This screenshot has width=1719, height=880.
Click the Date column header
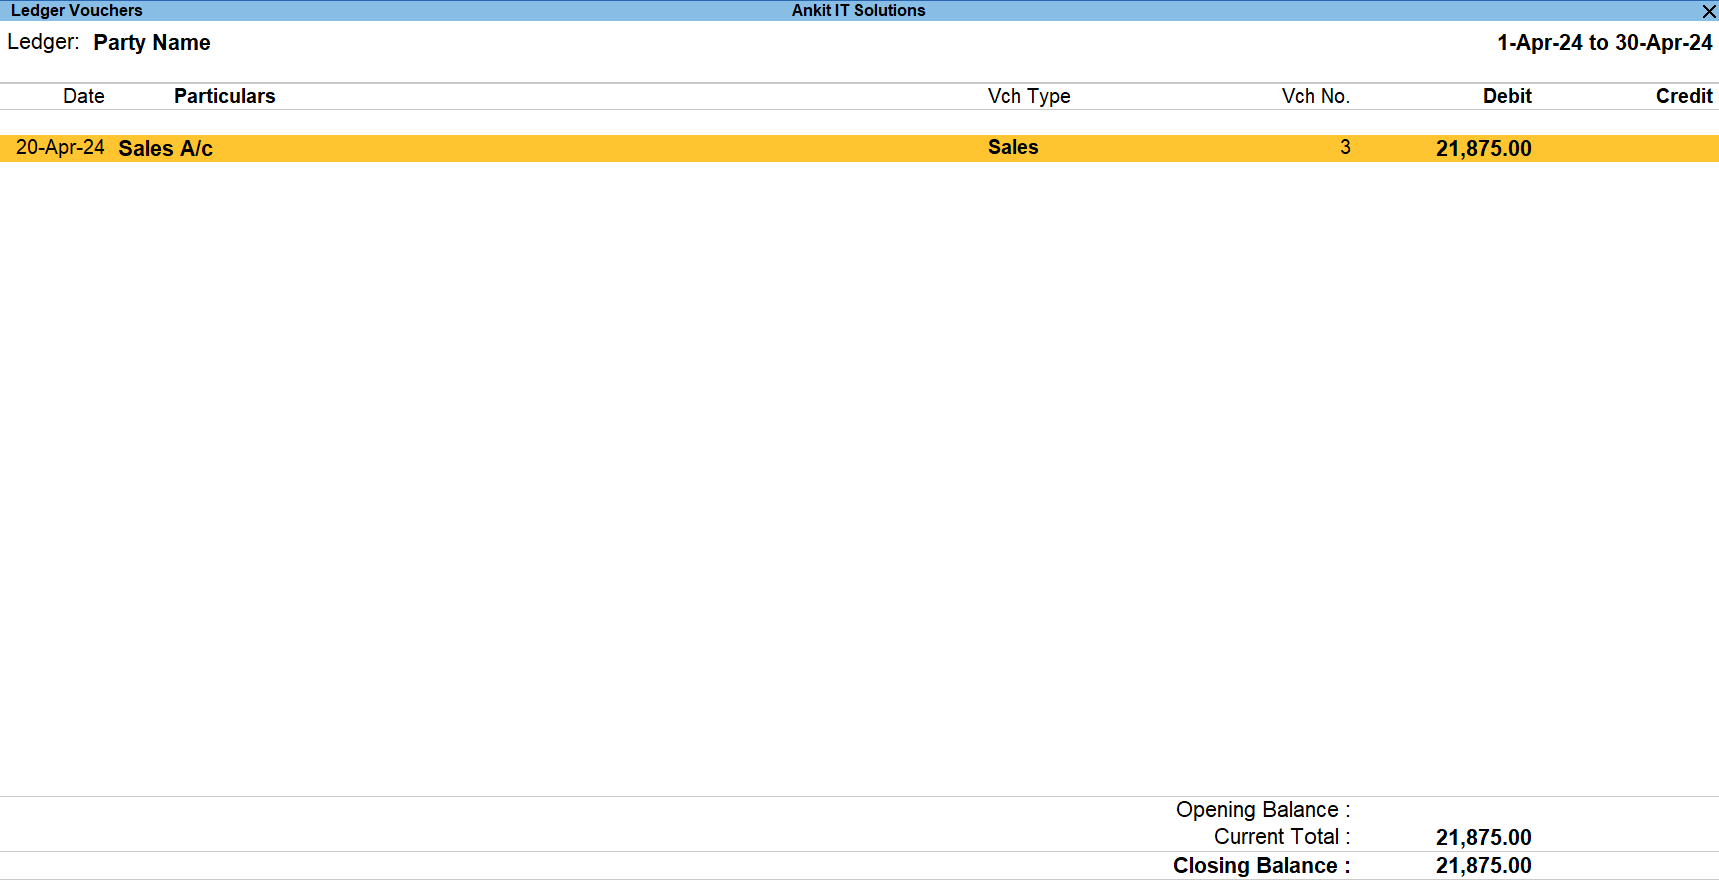pos(84,96)
